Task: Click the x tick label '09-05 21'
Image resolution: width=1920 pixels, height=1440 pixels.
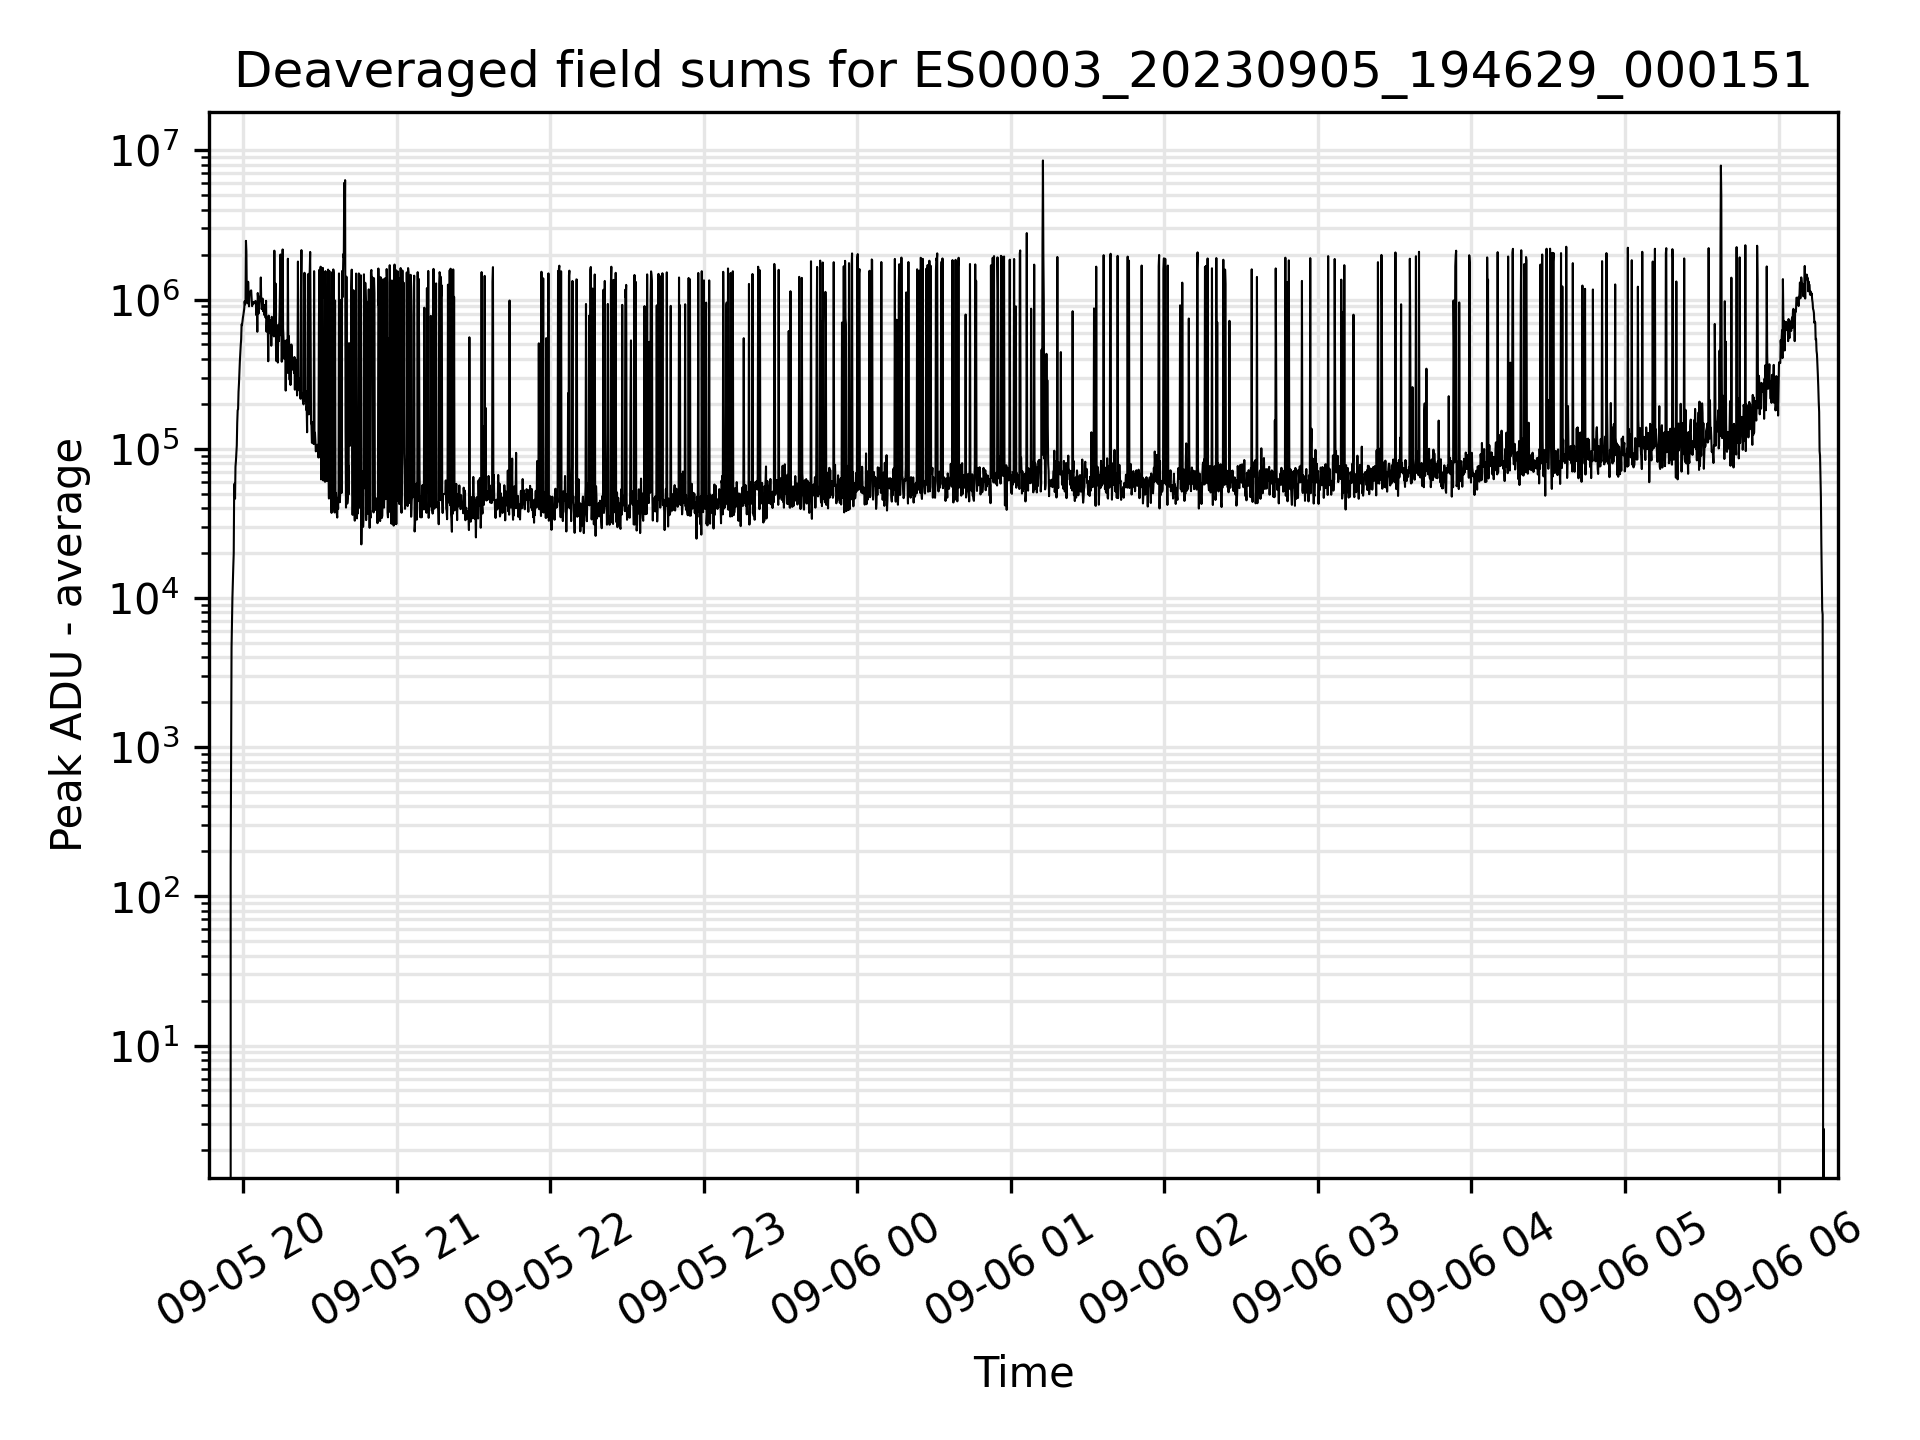Action: coord(396,1268)
